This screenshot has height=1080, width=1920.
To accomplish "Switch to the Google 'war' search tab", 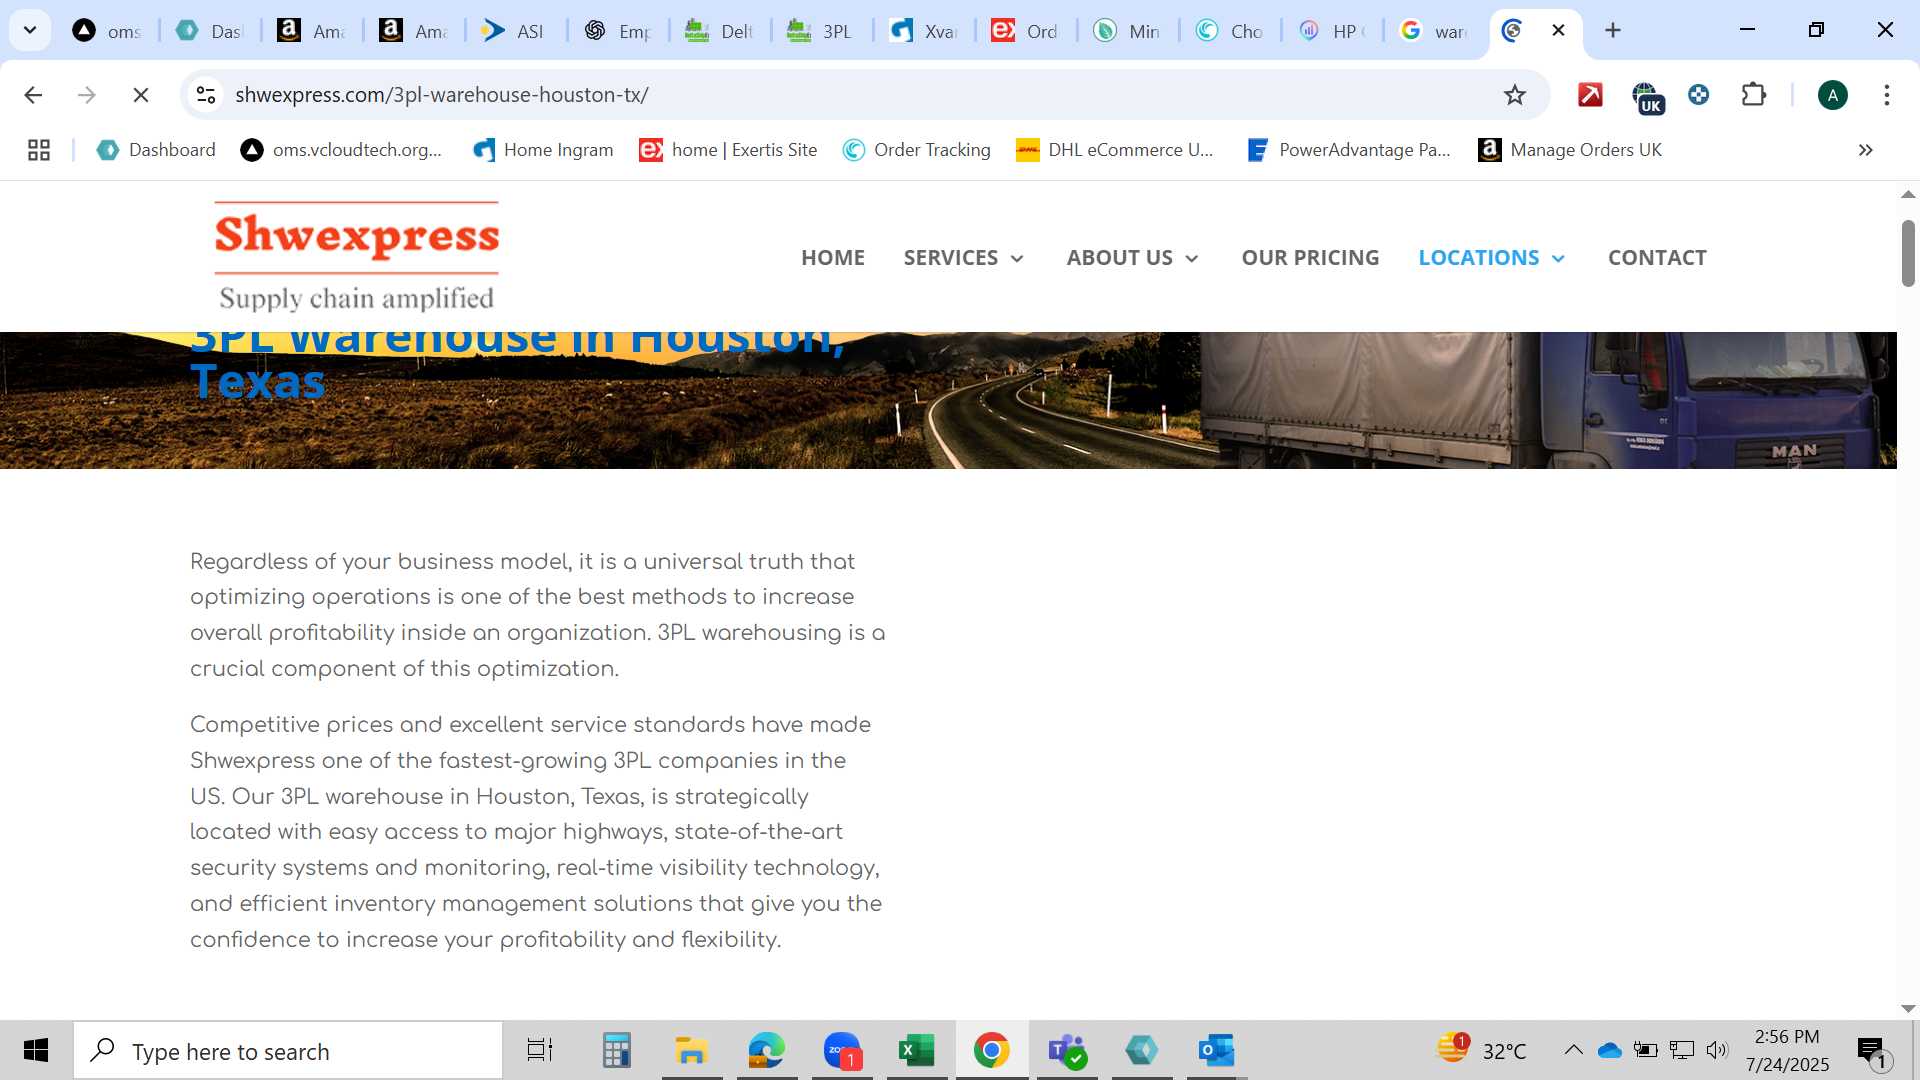I will click(1434, 31).
